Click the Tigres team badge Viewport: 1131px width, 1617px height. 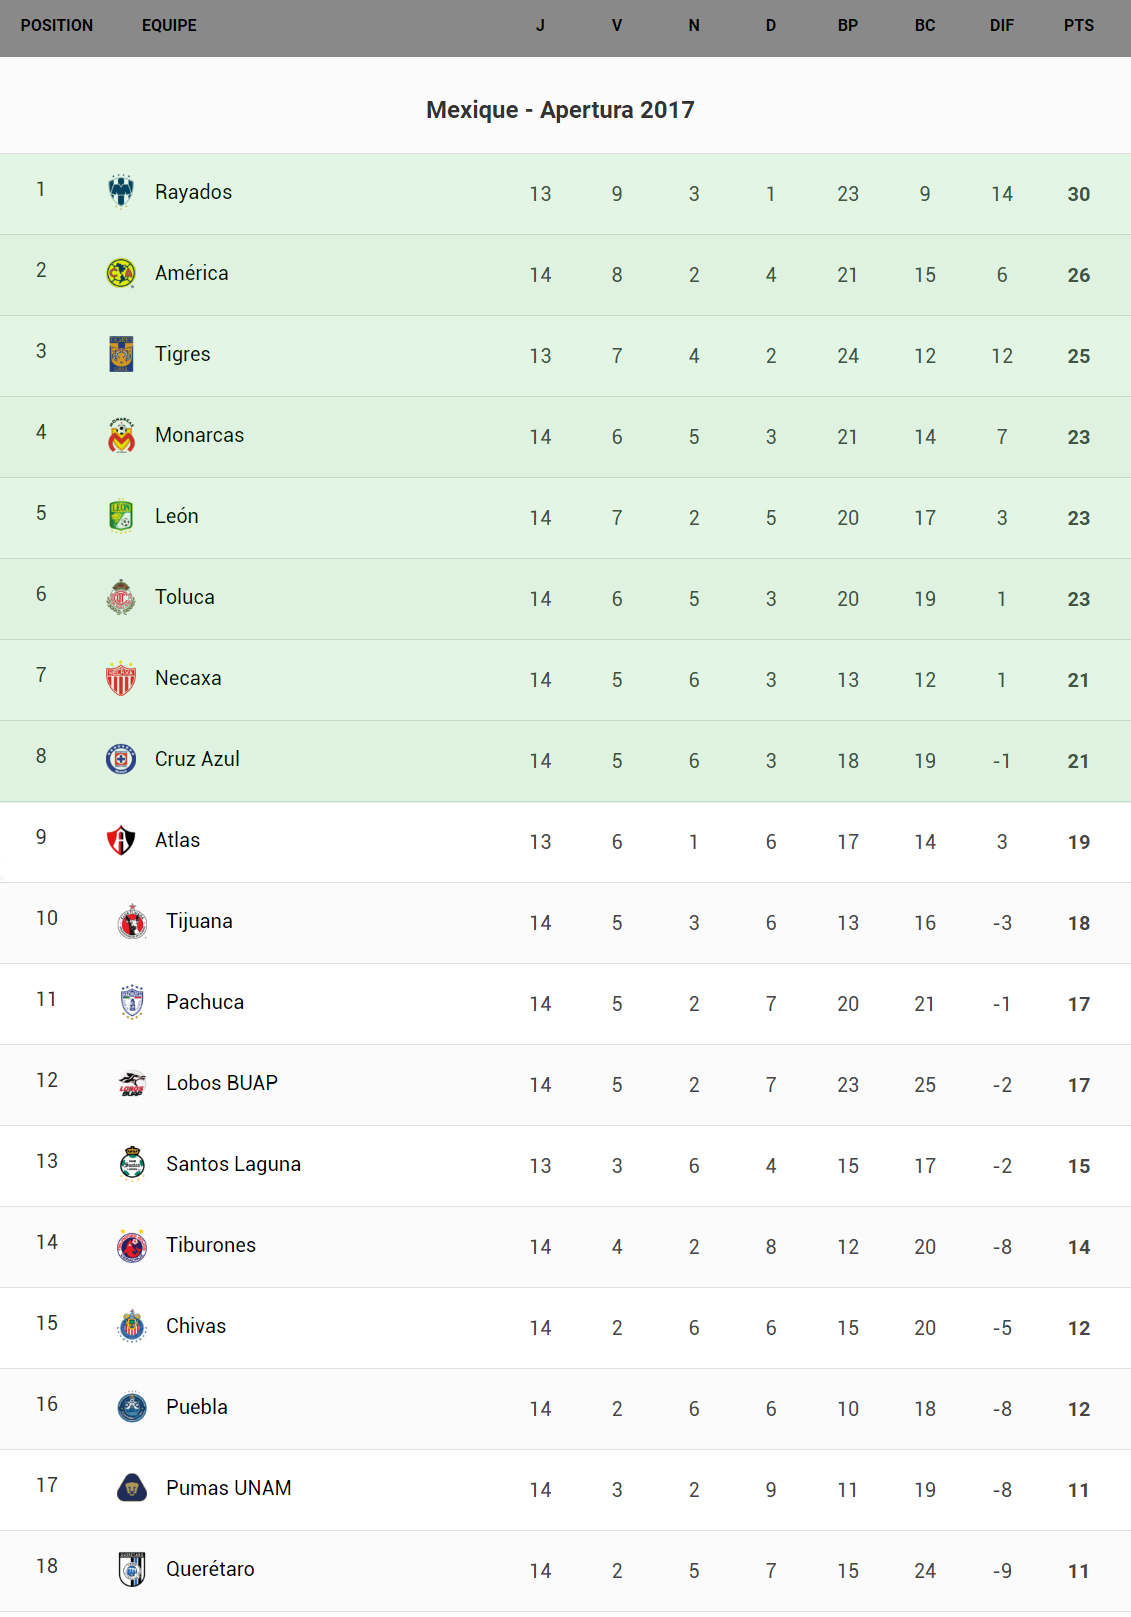pos(121,354)
